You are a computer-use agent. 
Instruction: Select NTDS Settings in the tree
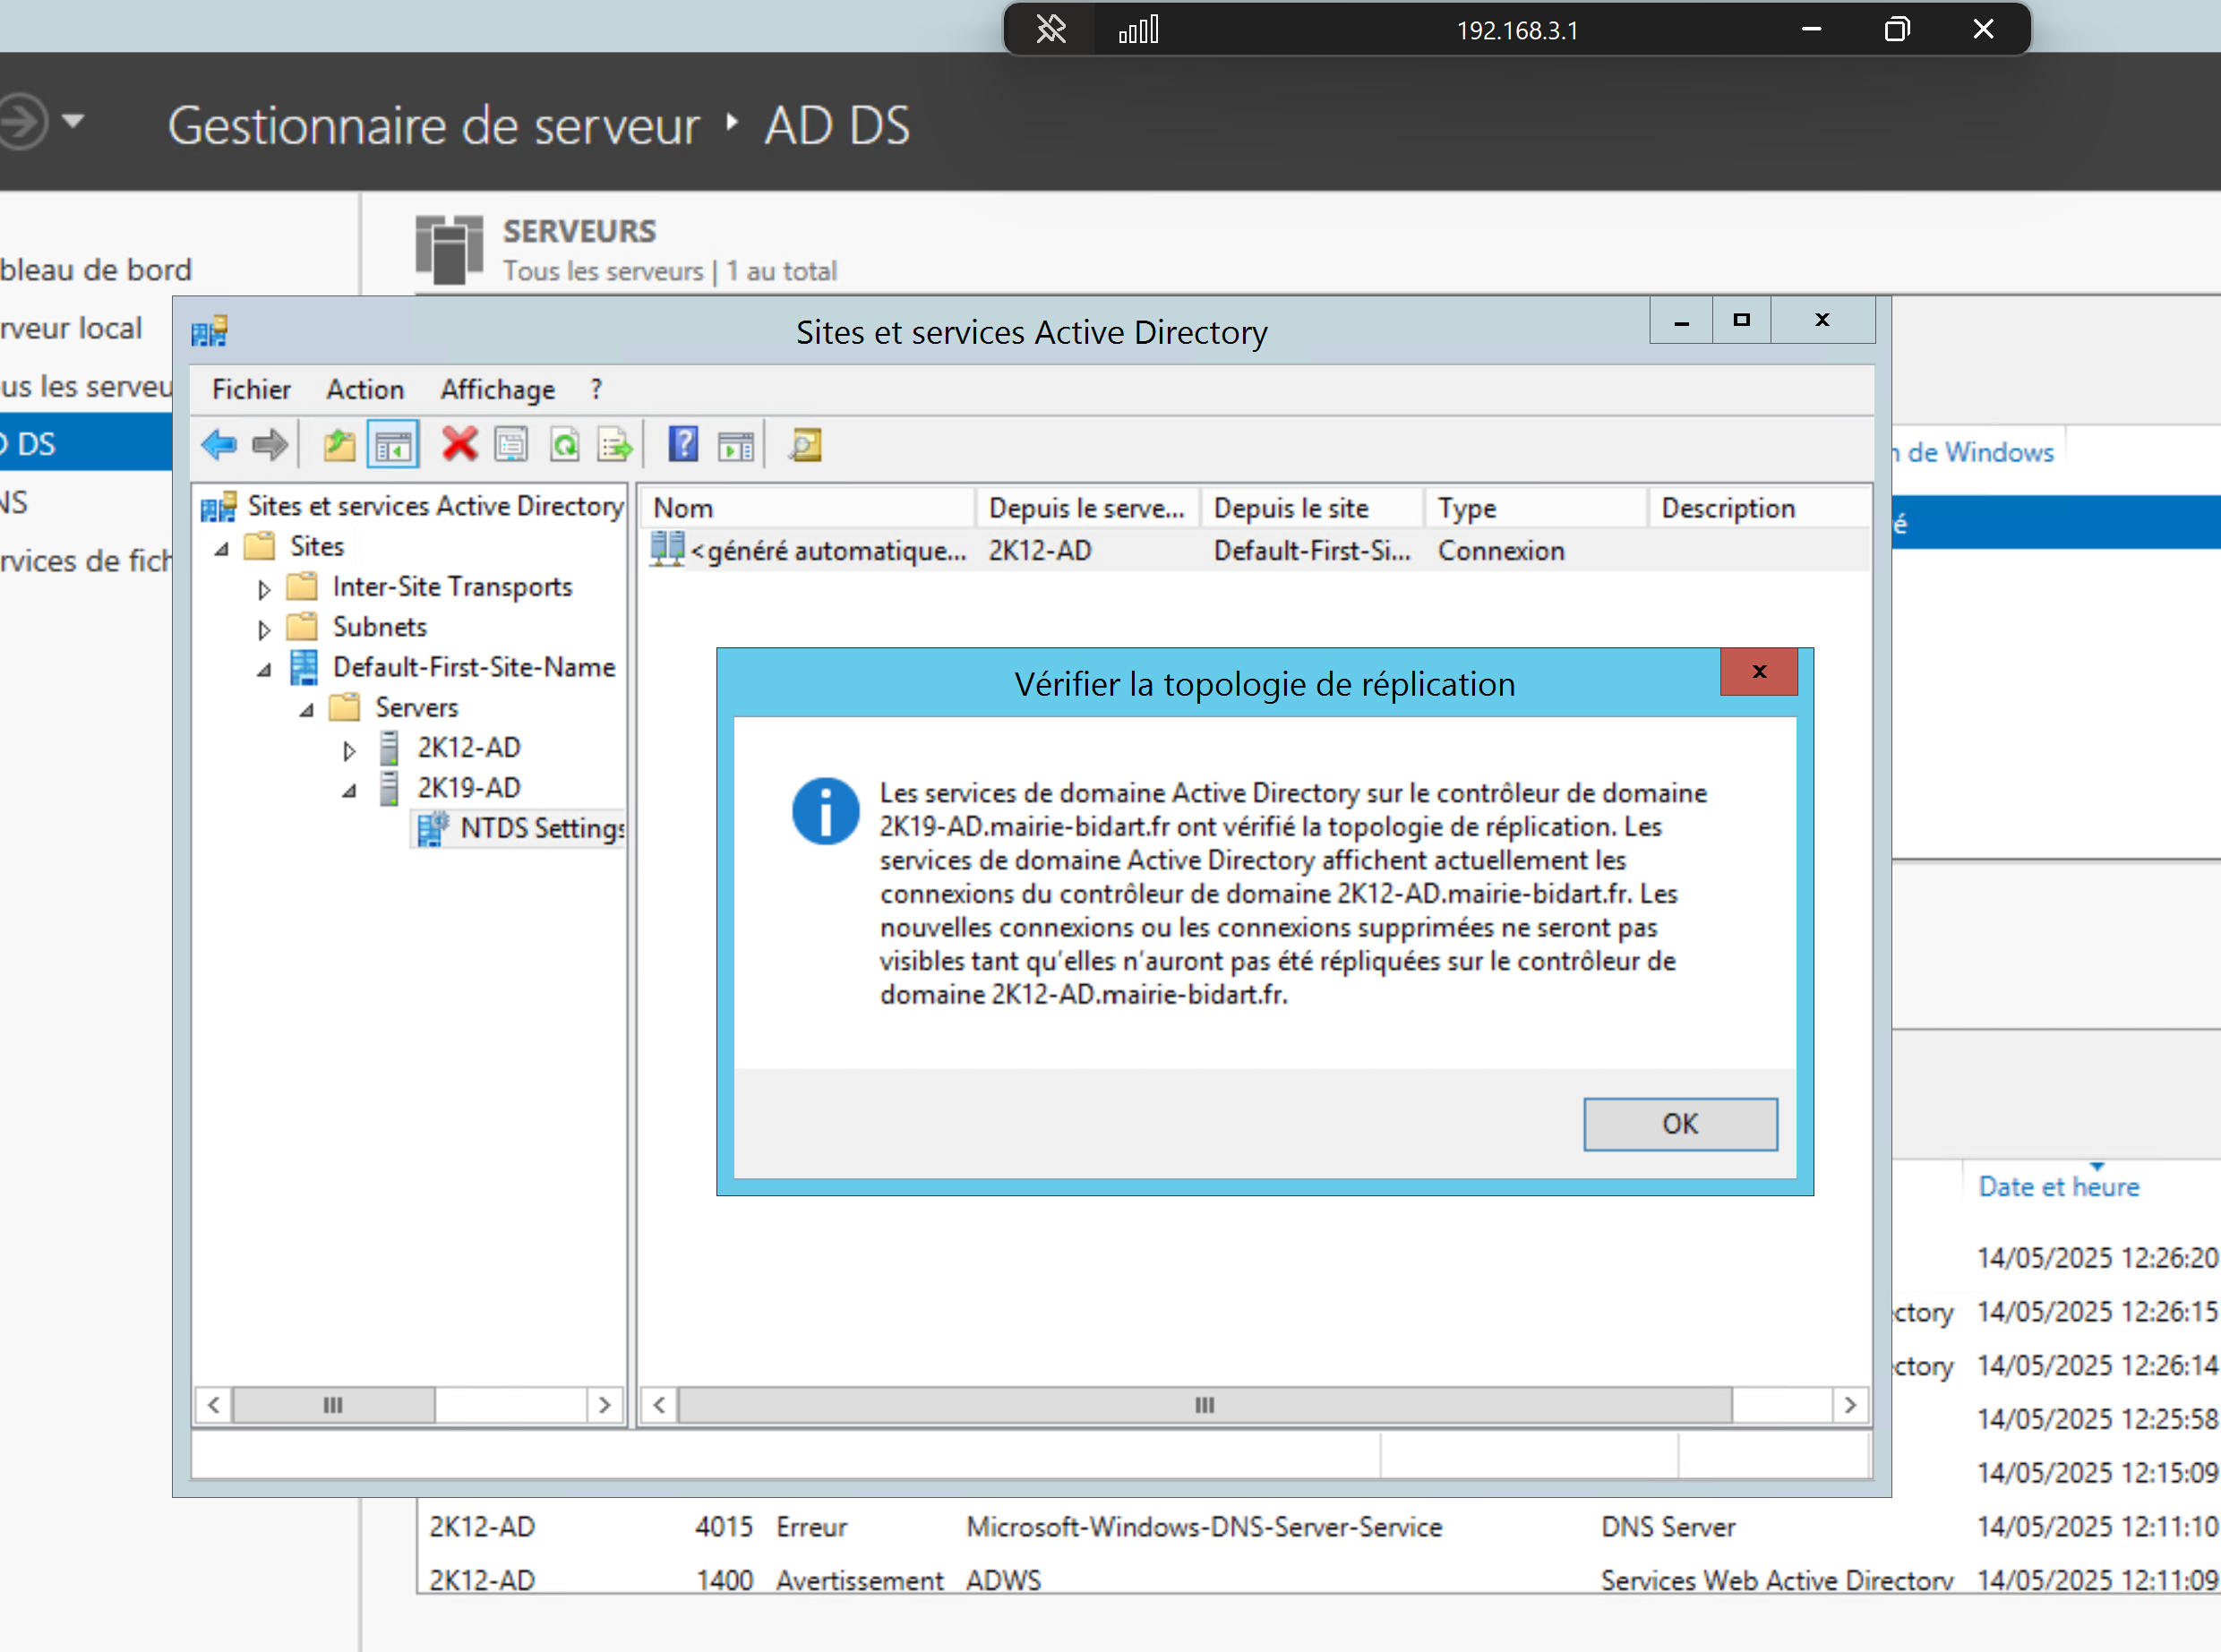click(x=542, y=828)
